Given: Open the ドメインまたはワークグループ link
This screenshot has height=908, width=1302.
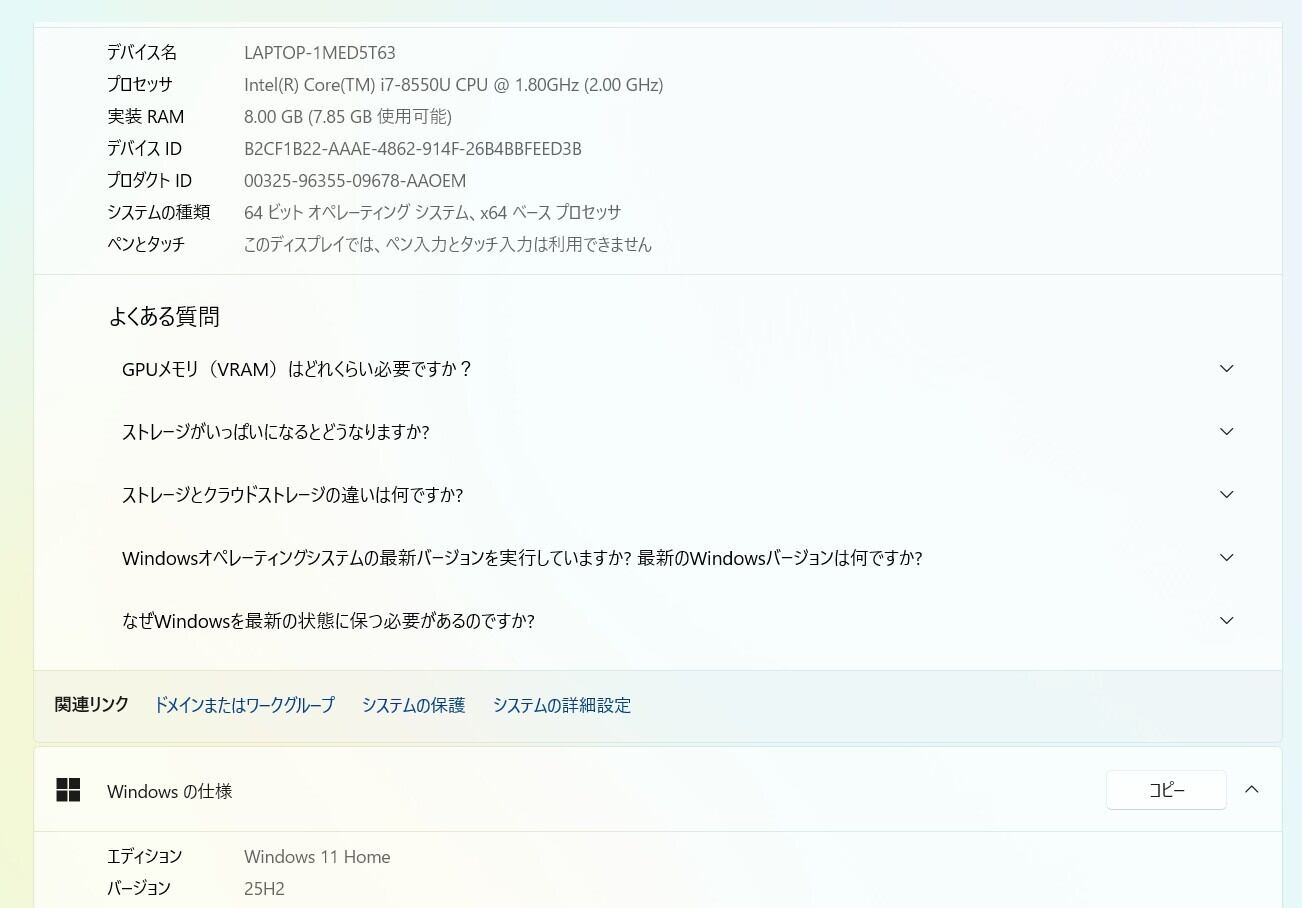Looking at the screenshot, I should pos(244,705).
